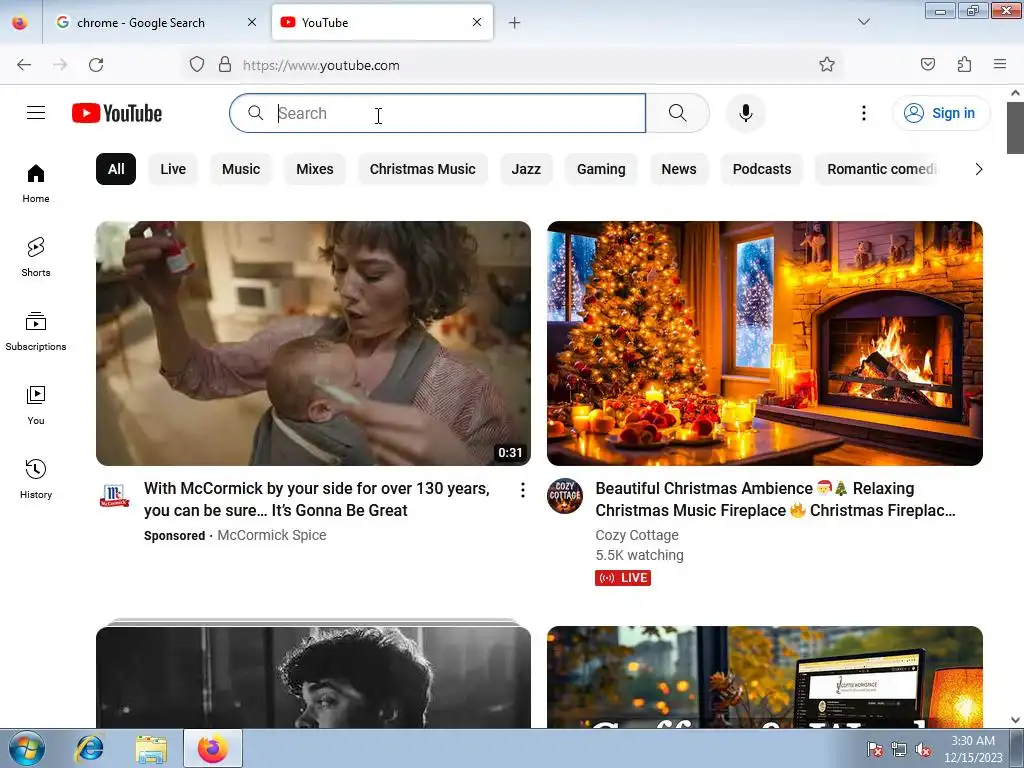Close the chrome - Google Search tab
1024x768 pixels.
(252, 22)
